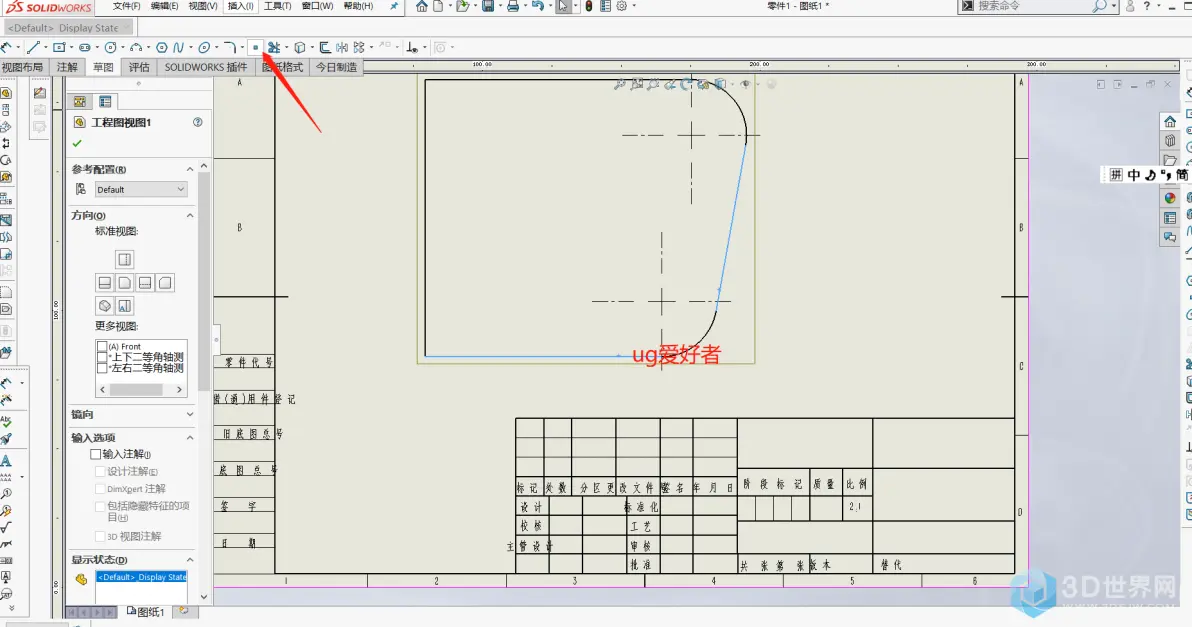The width and height of the screenshot is (1192, 627).
Task: Click the Hide/Show Items eye icon
Action: pos(745,84)
